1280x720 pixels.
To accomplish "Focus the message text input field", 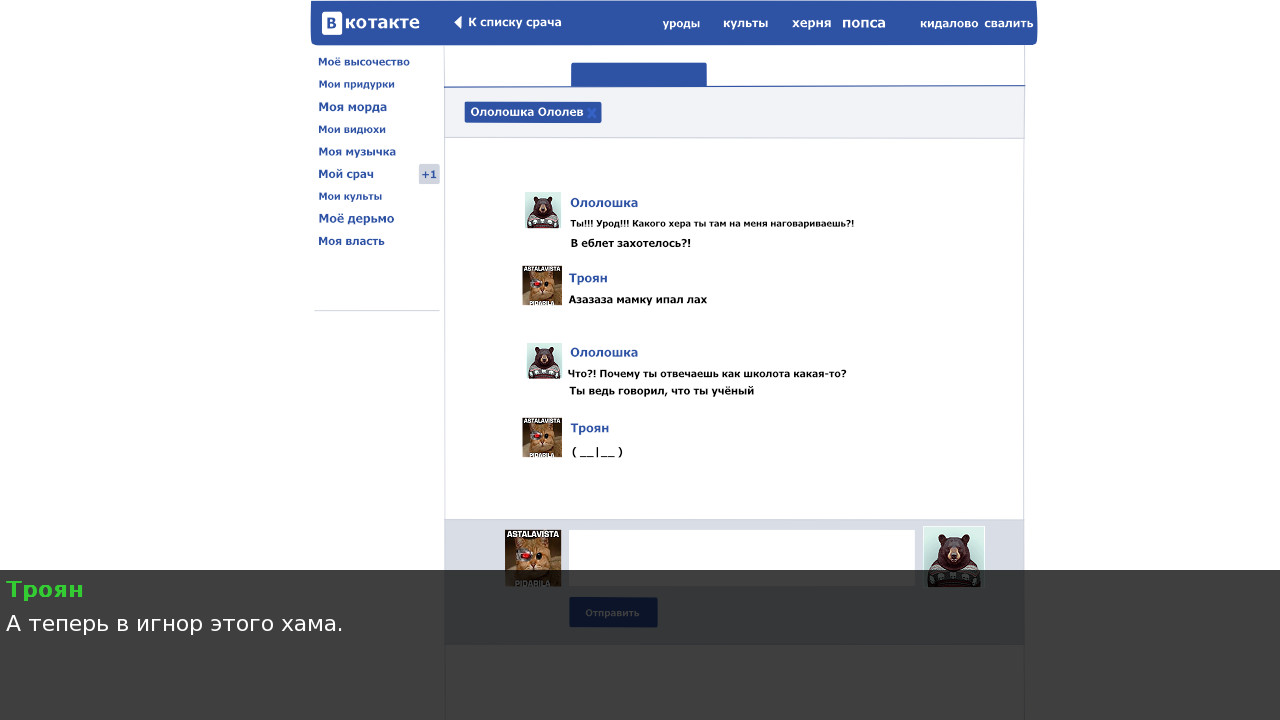I will point(741,557).
